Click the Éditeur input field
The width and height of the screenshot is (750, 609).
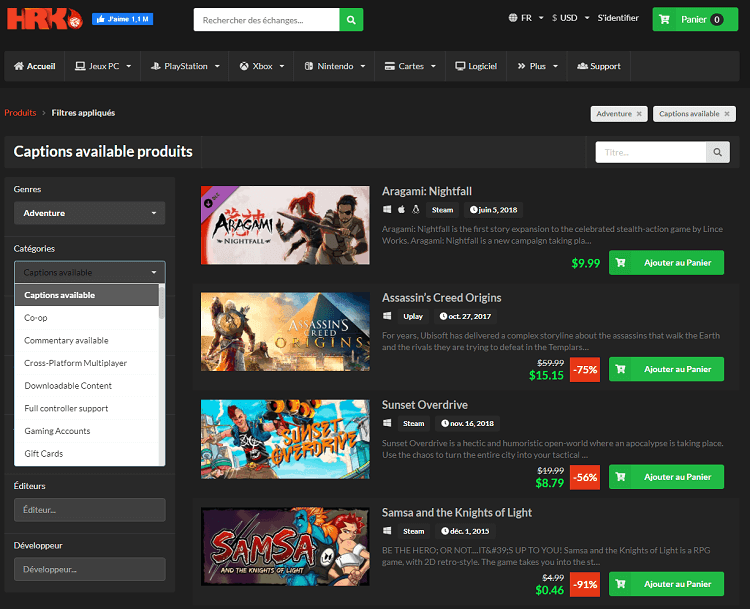pyautogui.click(x=89, y=510)
